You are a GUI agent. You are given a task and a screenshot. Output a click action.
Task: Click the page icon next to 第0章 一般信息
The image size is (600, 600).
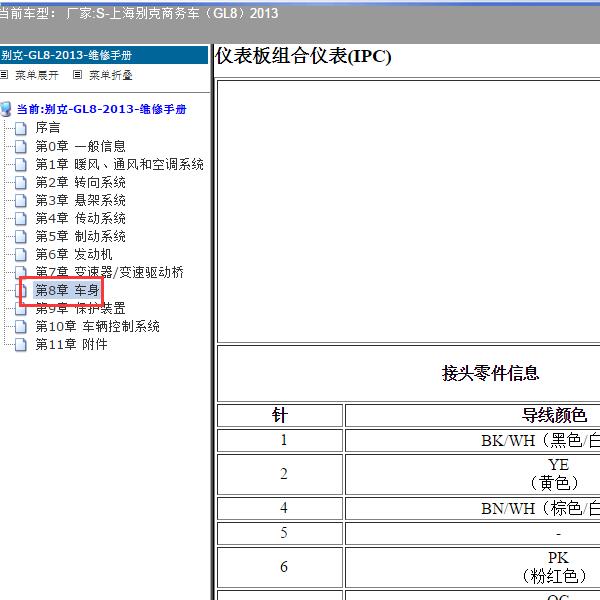click(21, 146)
